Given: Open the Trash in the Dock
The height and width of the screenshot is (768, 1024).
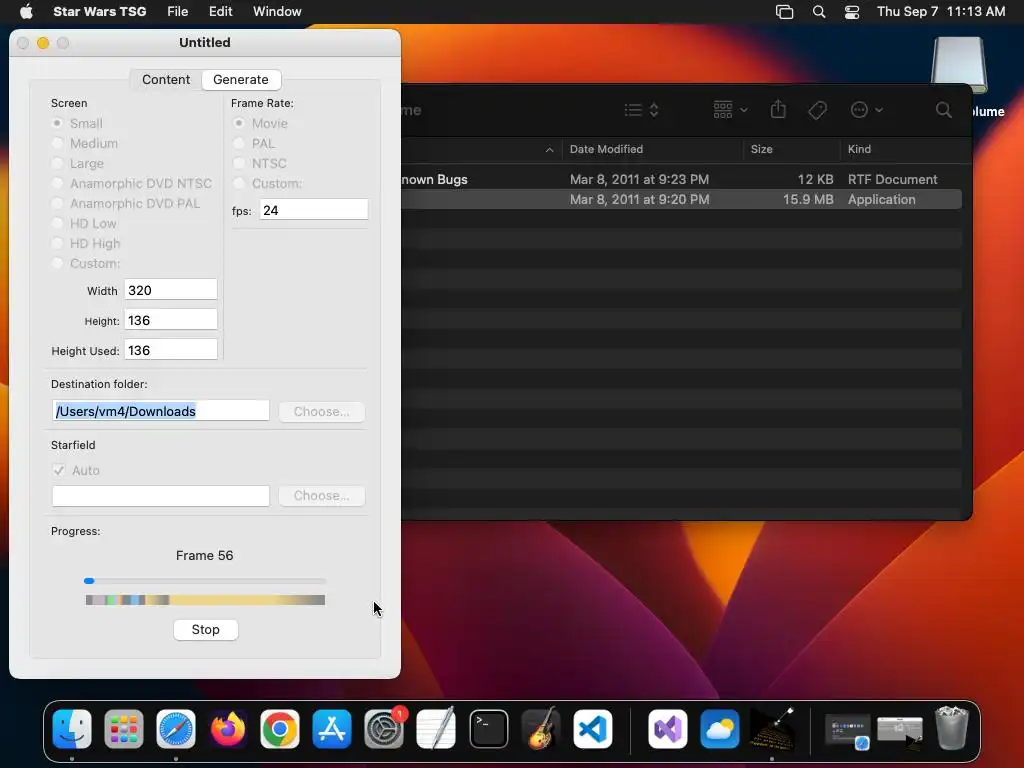Looking at the screenshot, I should (x=952, y=729).
